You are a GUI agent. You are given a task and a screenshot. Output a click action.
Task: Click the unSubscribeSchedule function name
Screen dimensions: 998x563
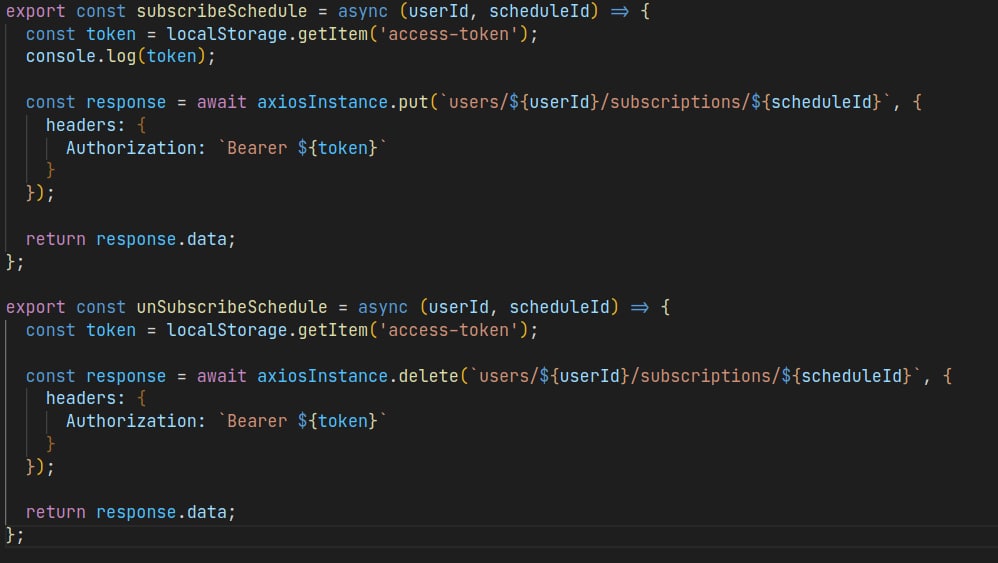point(232,307)
